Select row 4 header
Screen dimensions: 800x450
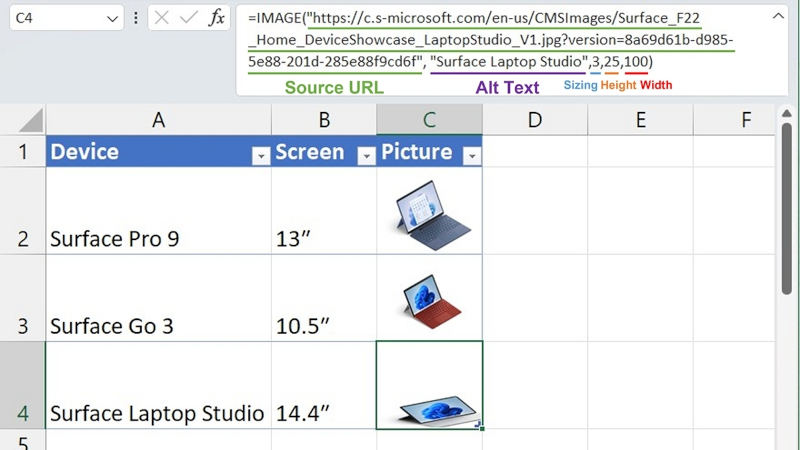point(22,385)
